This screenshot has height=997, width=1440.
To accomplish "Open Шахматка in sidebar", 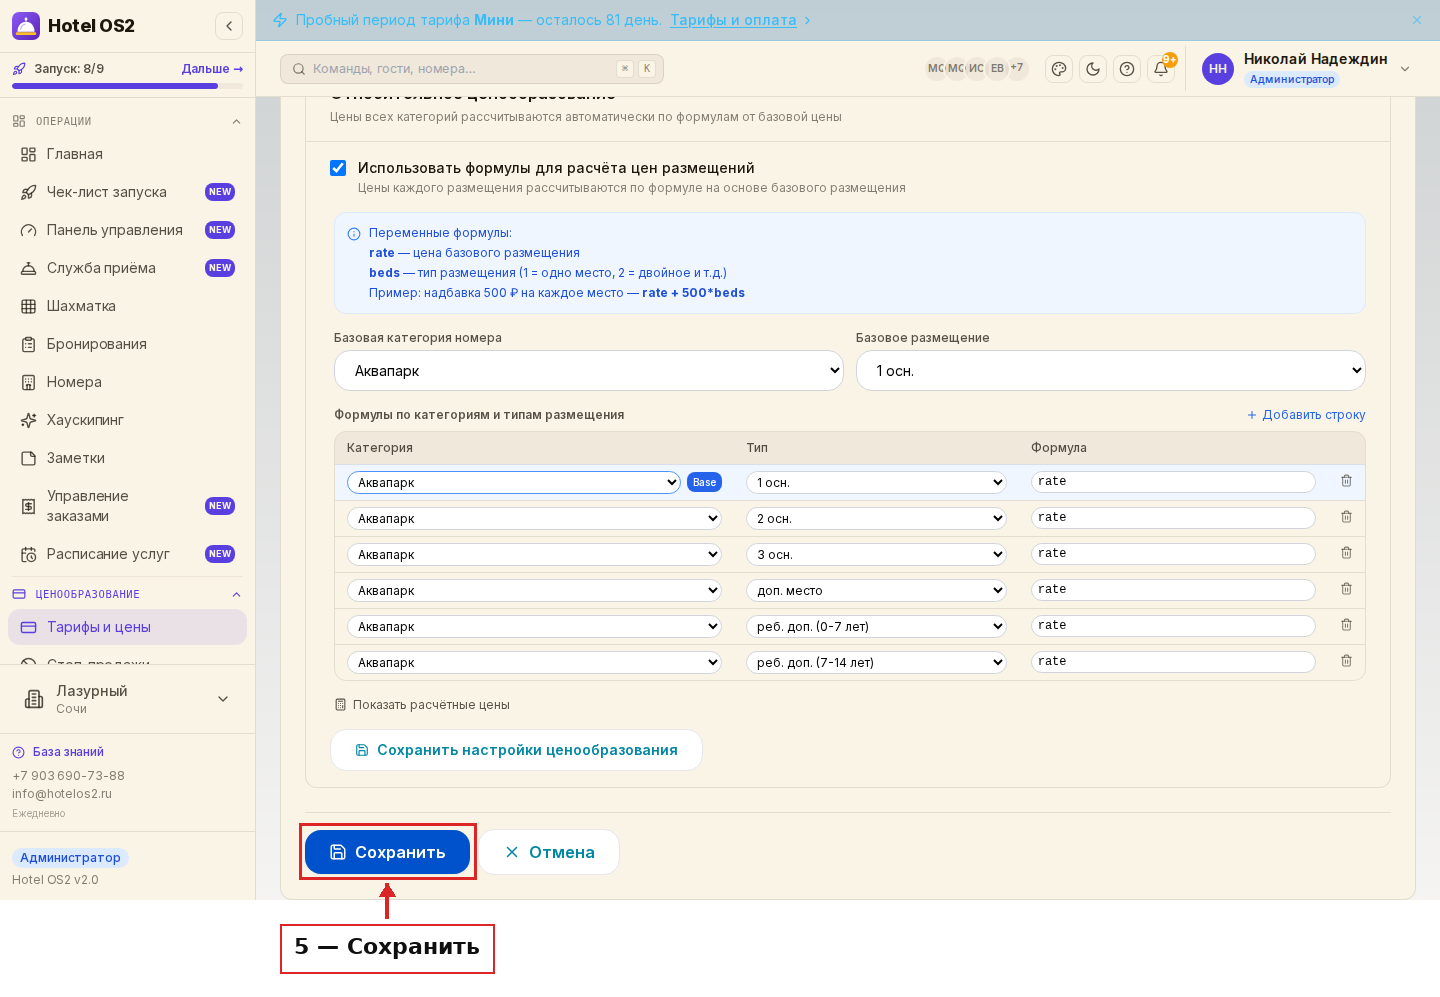I will (127, 306).
